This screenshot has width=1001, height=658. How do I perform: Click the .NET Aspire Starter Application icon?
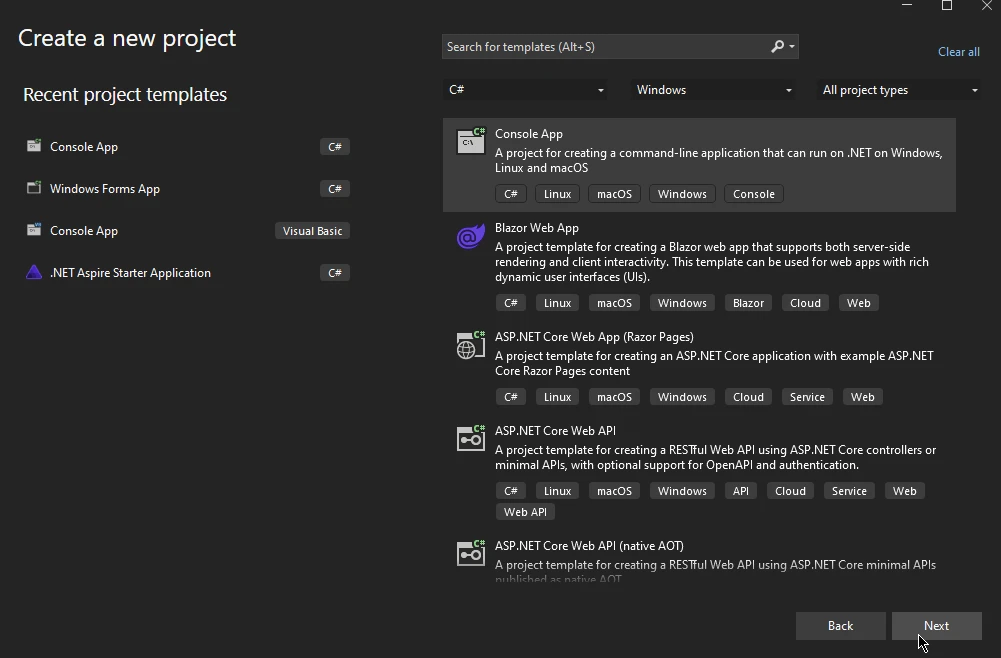[x=34, y=273]
